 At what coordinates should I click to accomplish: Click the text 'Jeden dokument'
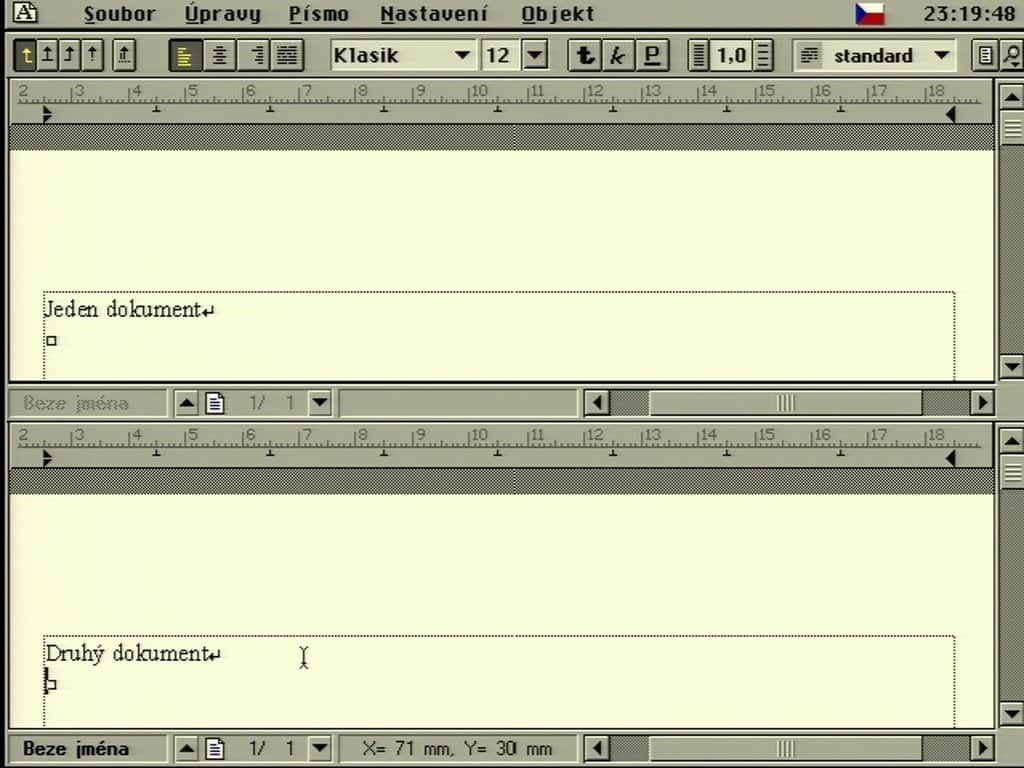click(122, 309)
